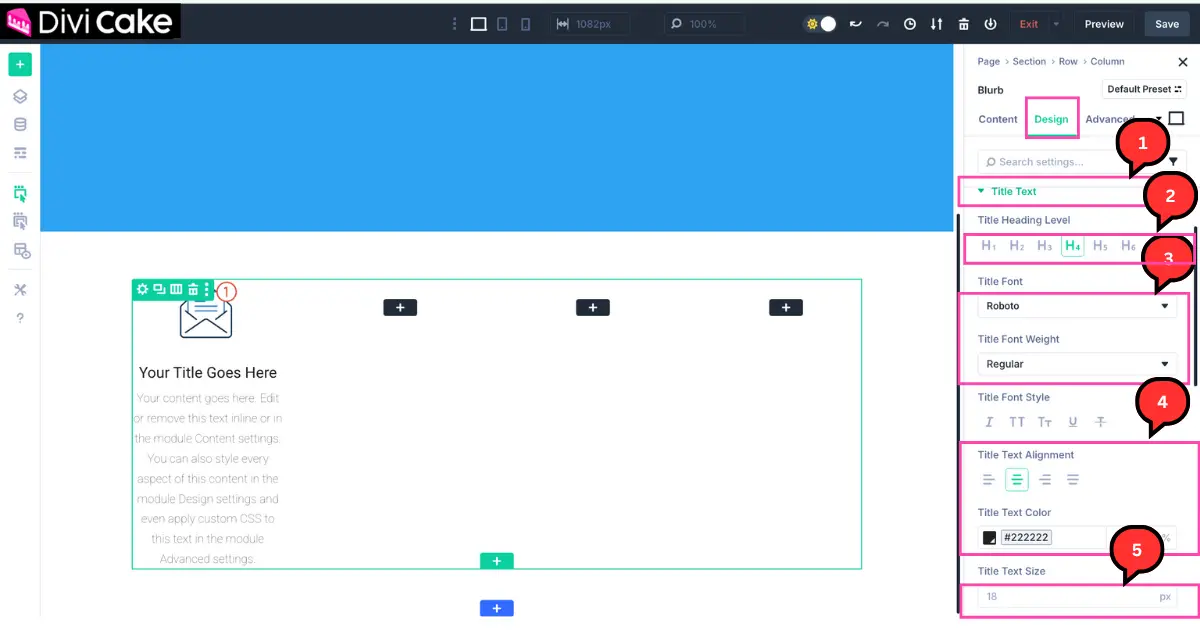1200x630 pixels.
Task: Select H5 heading level
Action: [x=1100, y=246]
